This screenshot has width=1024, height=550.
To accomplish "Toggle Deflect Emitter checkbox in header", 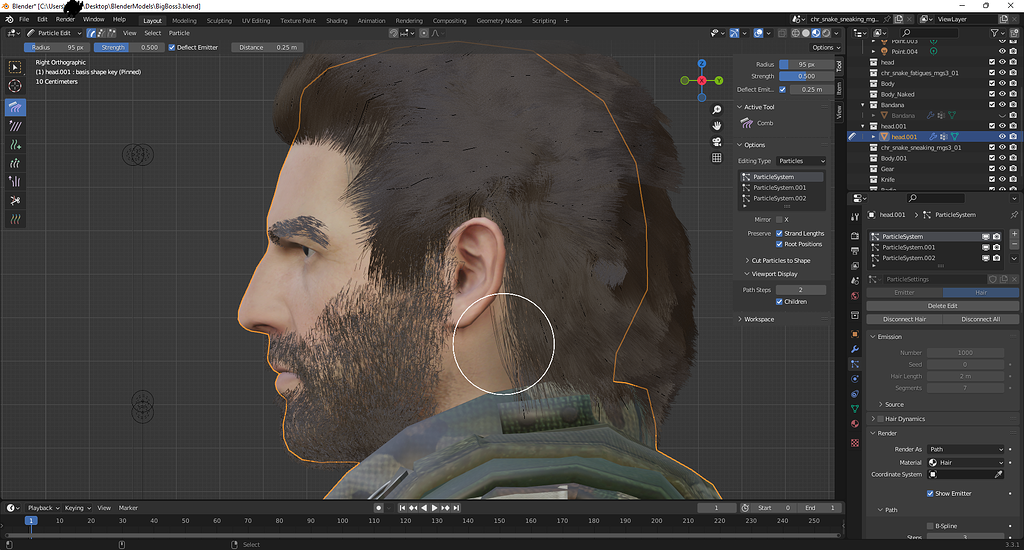I will point(172,47).
